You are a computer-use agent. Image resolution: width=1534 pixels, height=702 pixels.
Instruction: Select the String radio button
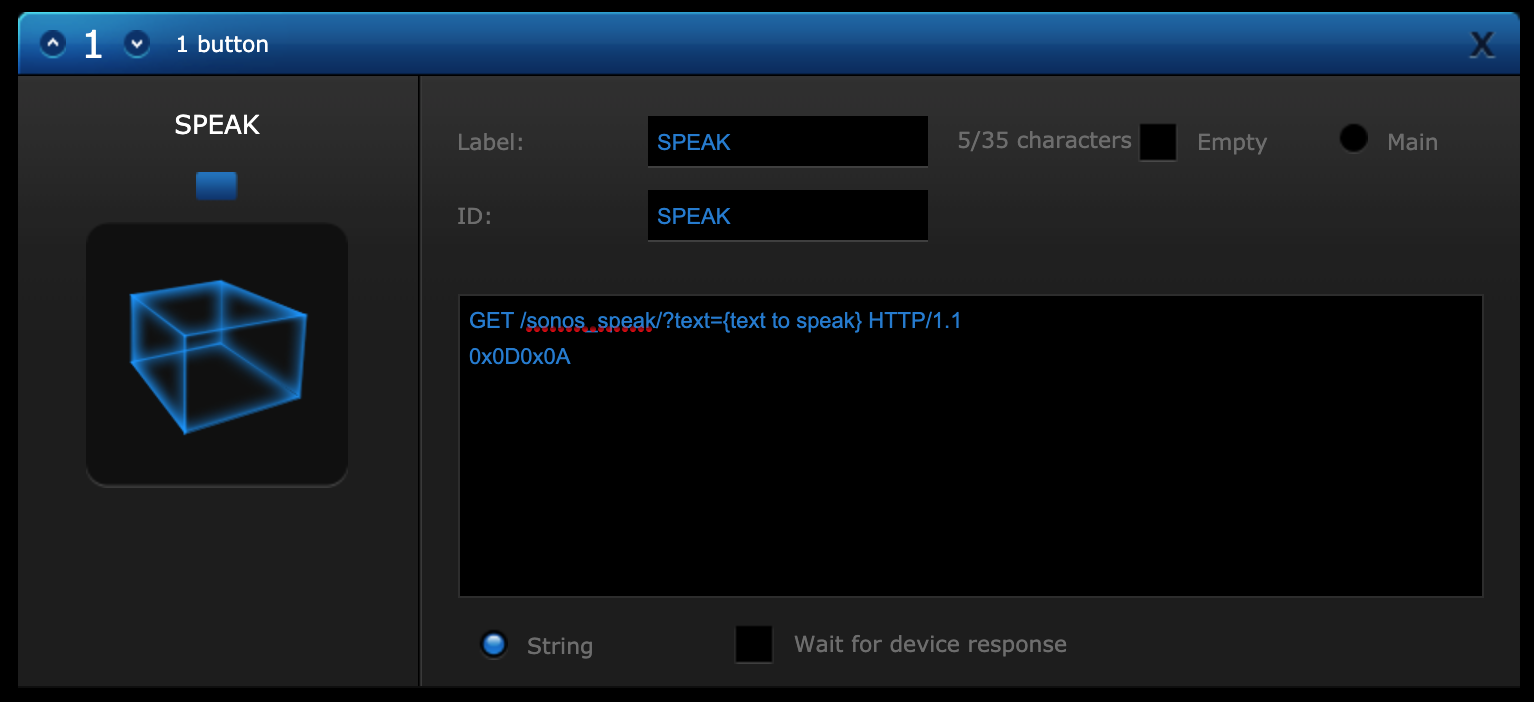(x=494, y=645)
